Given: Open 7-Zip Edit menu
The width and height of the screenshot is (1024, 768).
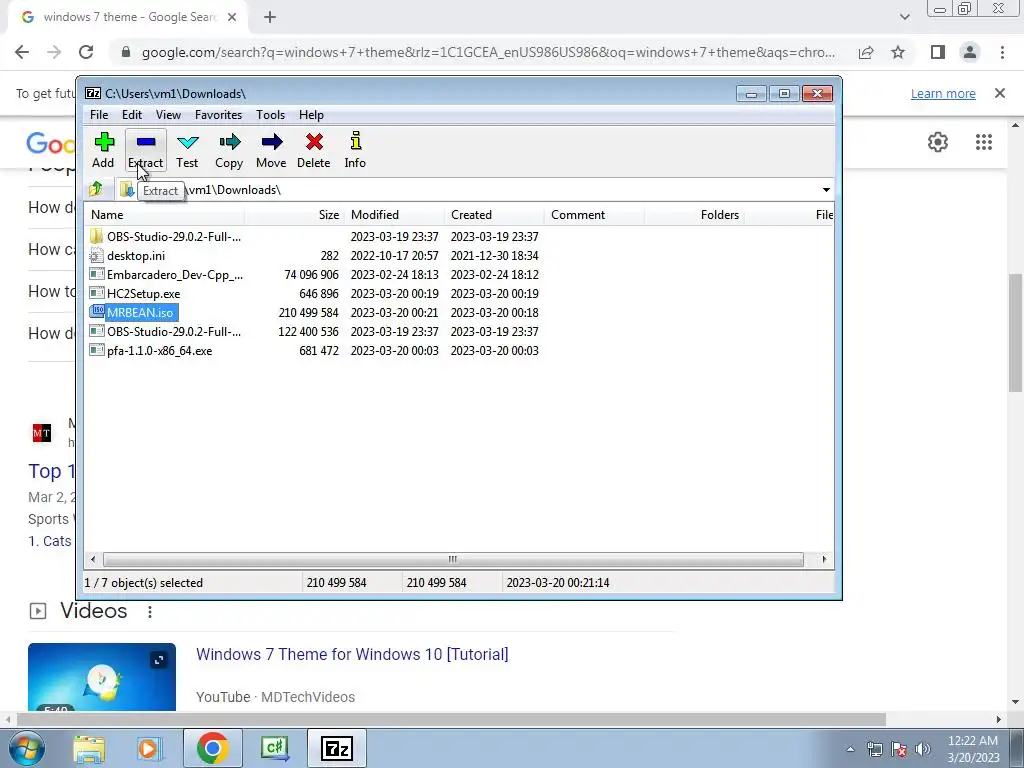Looking at the screenshot, I should click(x=132, y=115).
